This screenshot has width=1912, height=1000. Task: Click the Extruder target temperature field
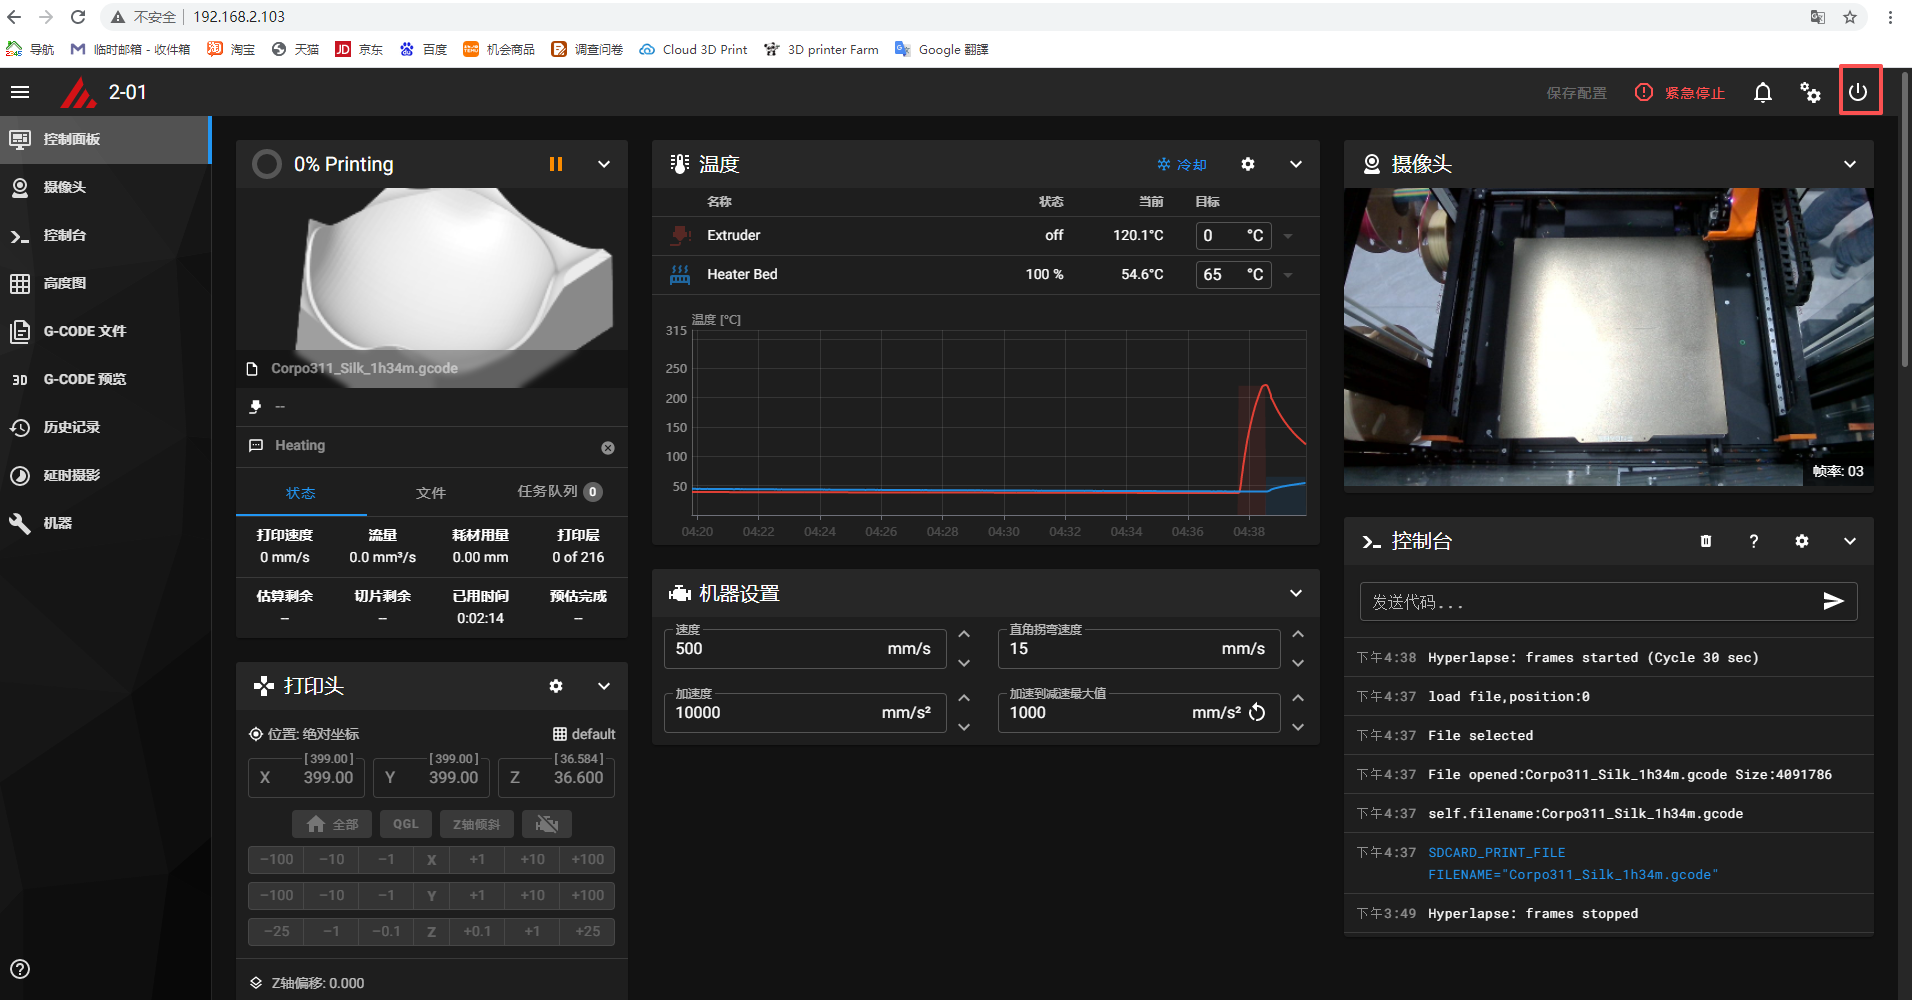coord(1220,236)
